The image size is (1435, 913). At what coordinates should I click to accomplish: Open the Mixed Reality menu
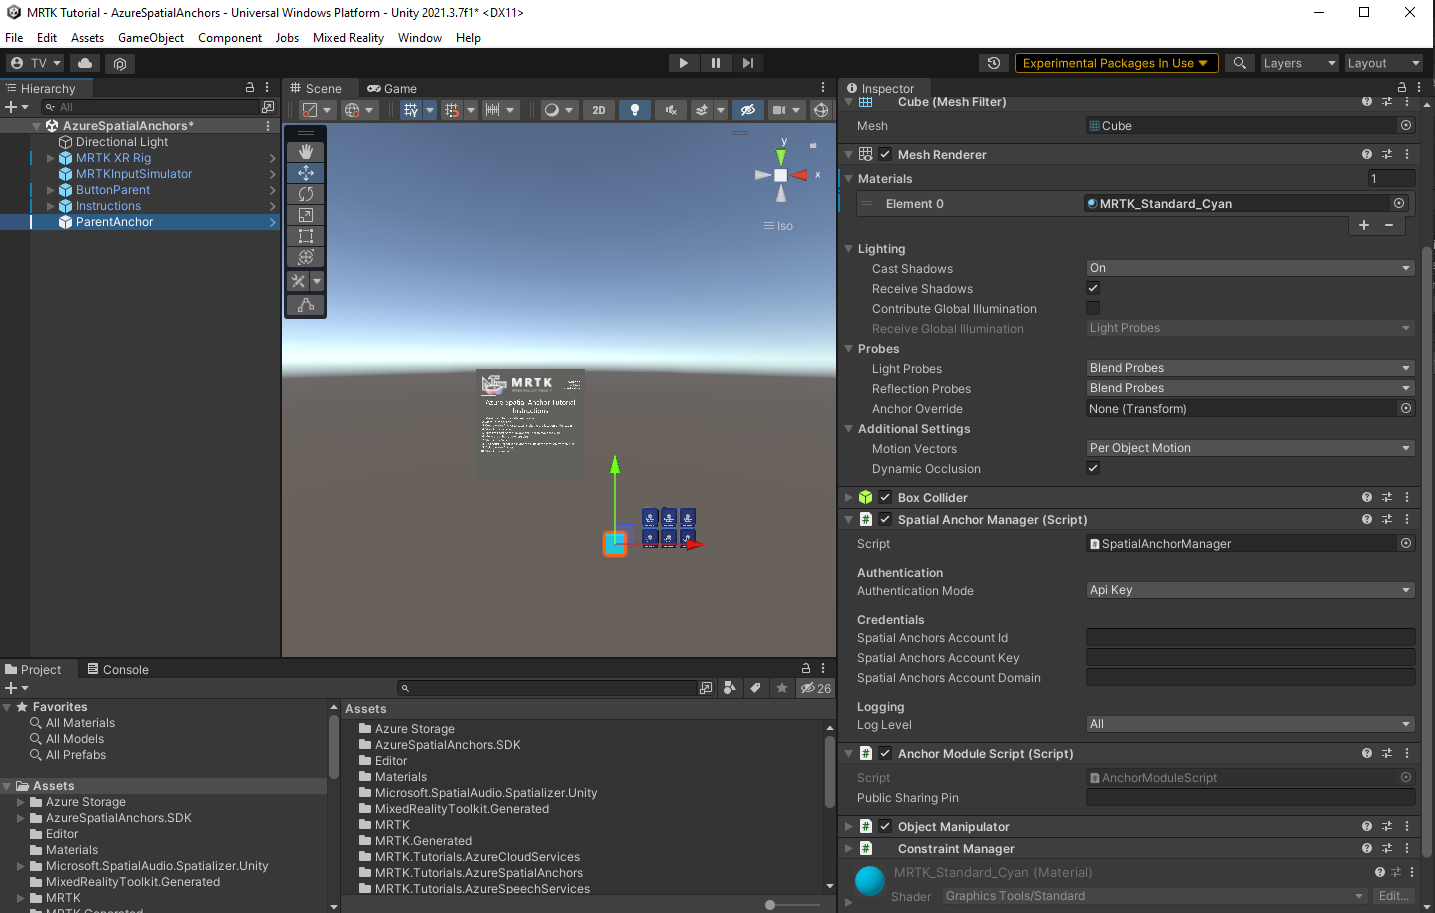pyautogui.click(x=348, y=38)
